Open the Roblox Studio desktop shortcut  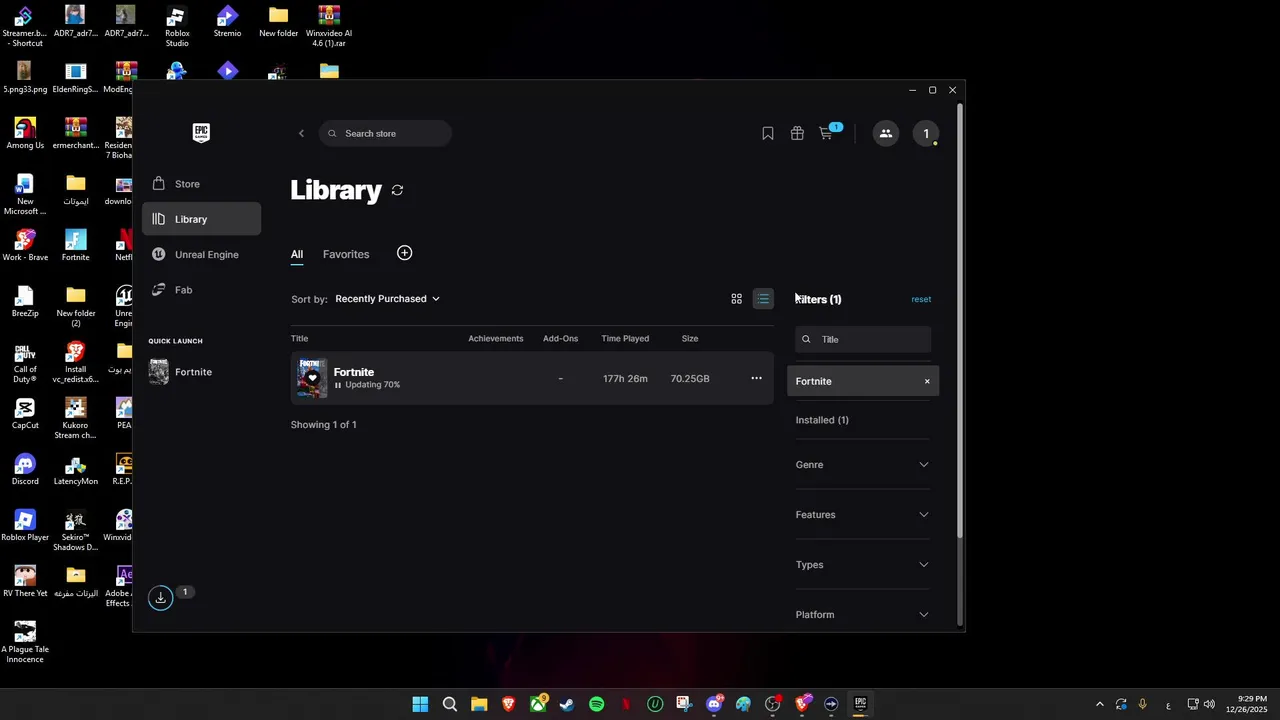(176, 27)
